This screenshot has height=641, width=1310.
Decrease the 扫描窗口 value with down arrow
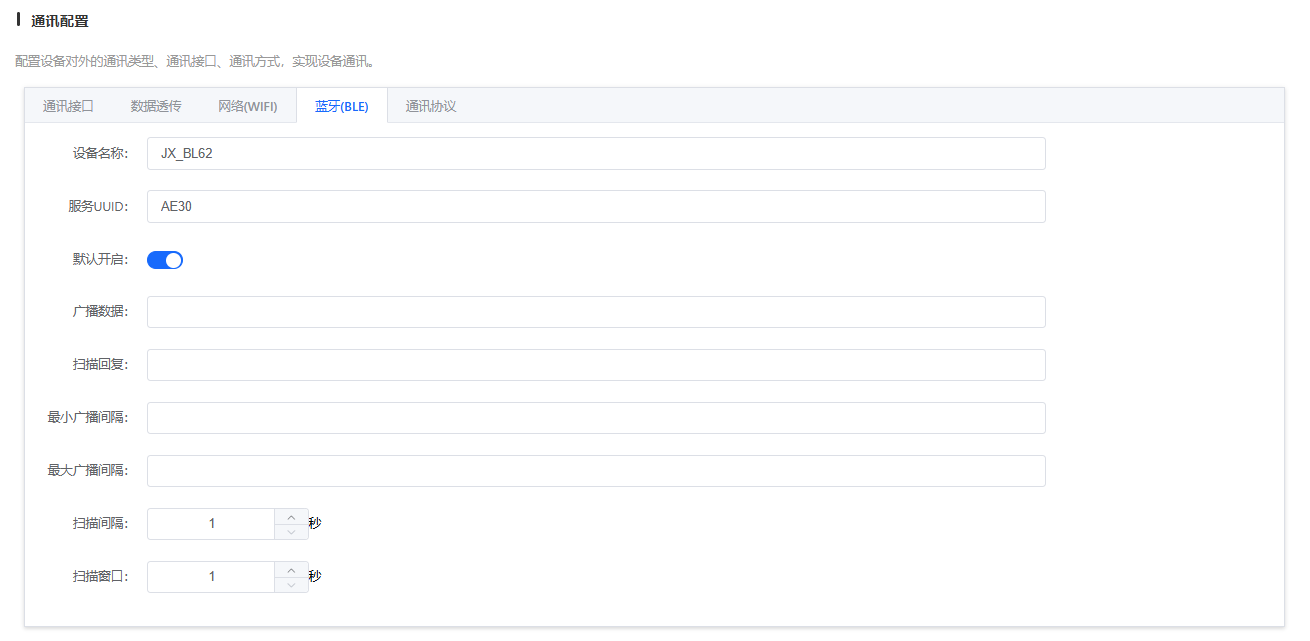coord(291,585)
